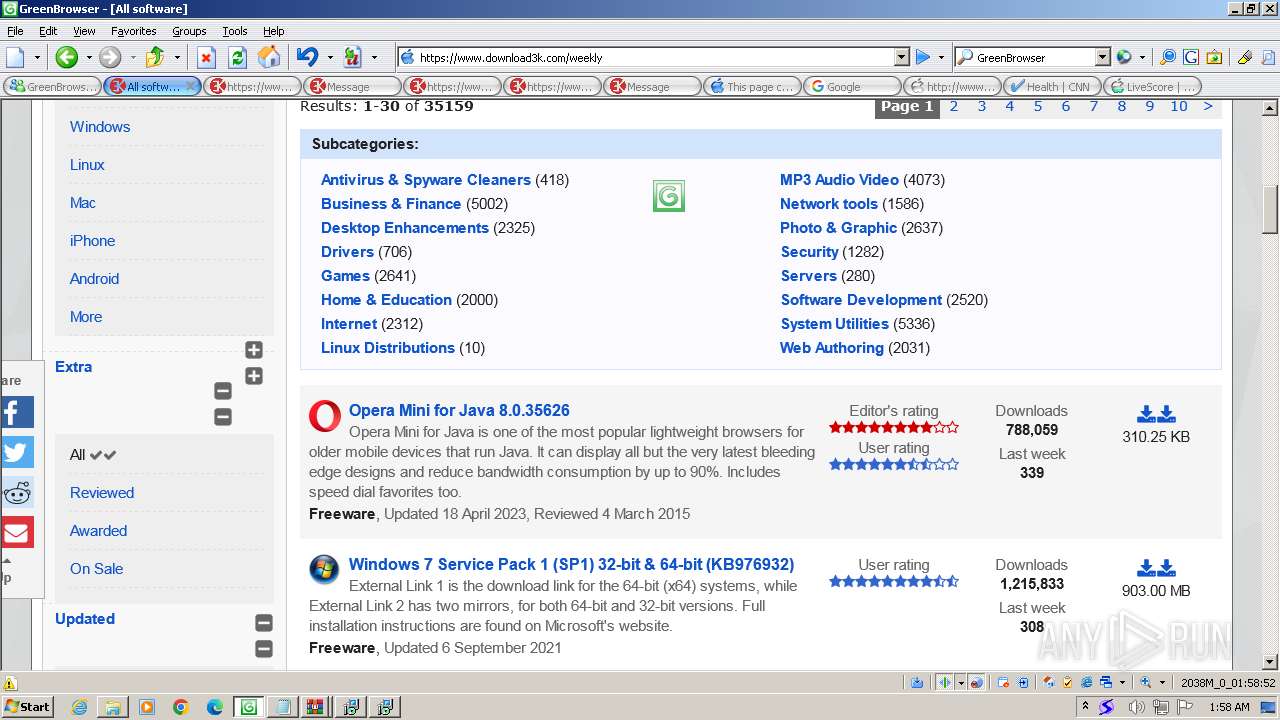Click the clipboard check icon in status bar

click(1067, 682)
